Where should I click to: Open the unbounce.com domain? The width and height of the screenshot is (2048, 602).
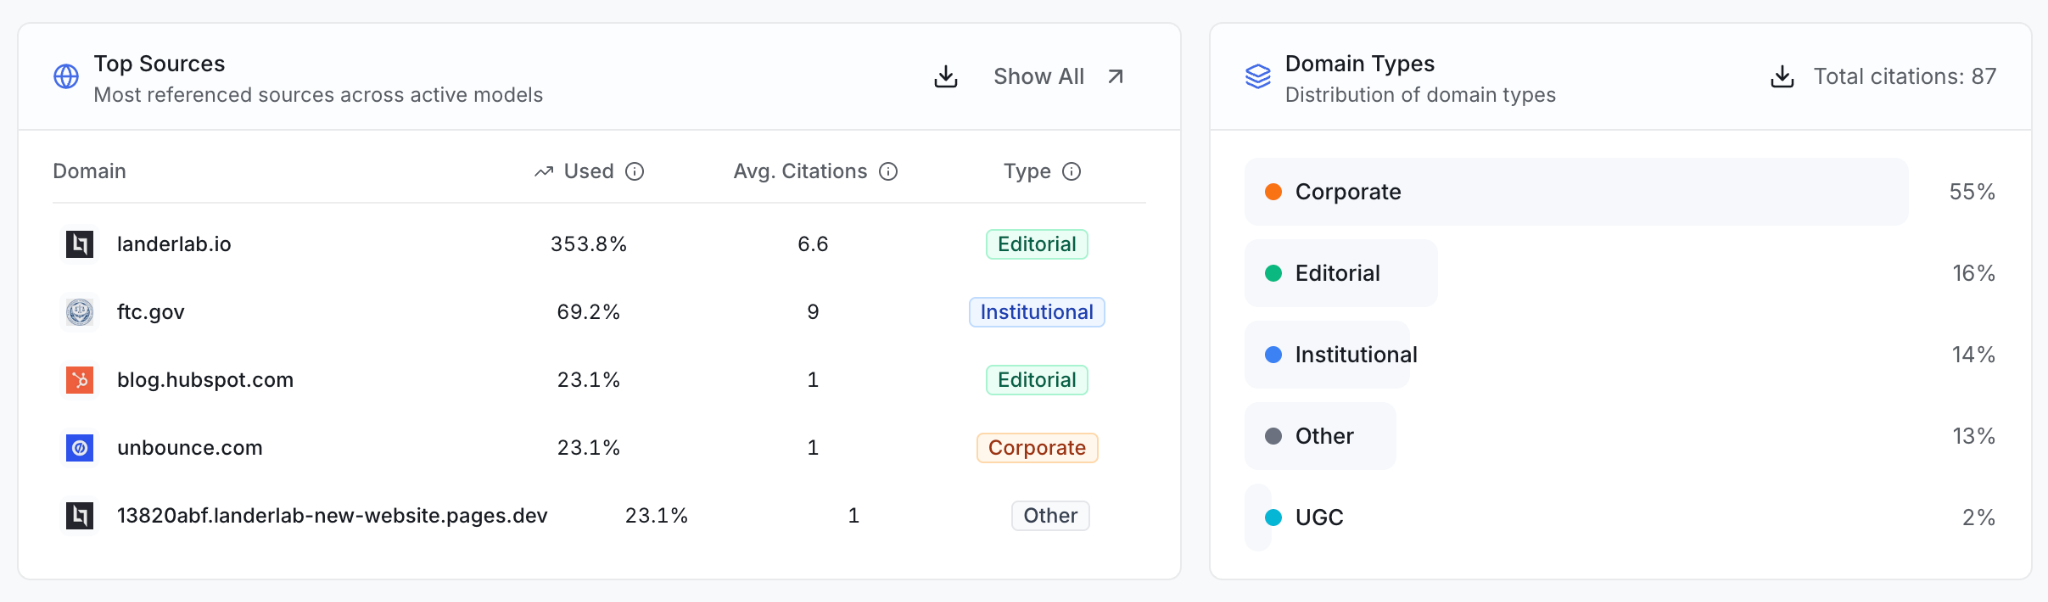coord(190,448)
